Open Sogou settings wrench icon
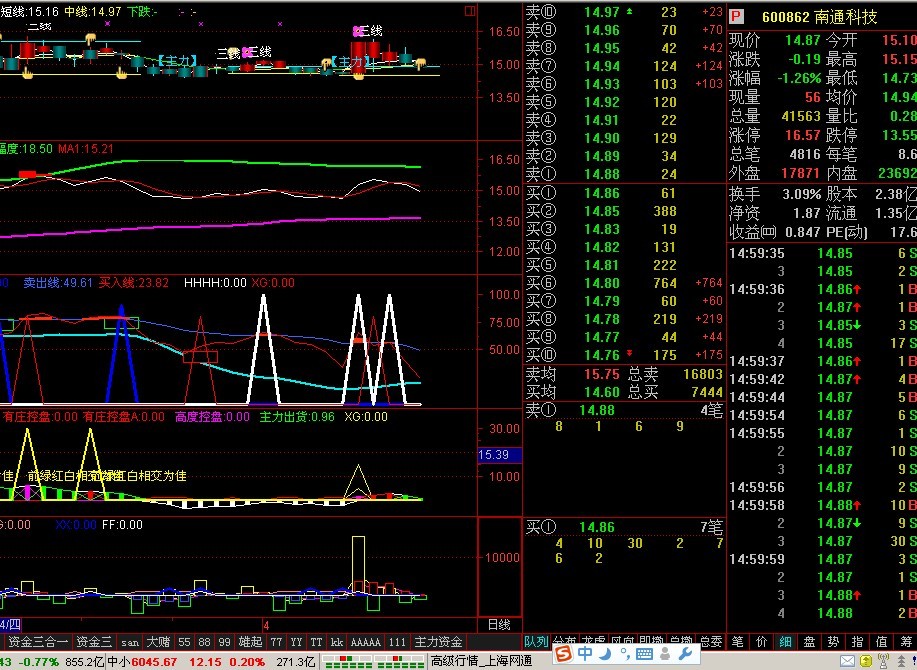Screen dimensions: 917x670 685,653
